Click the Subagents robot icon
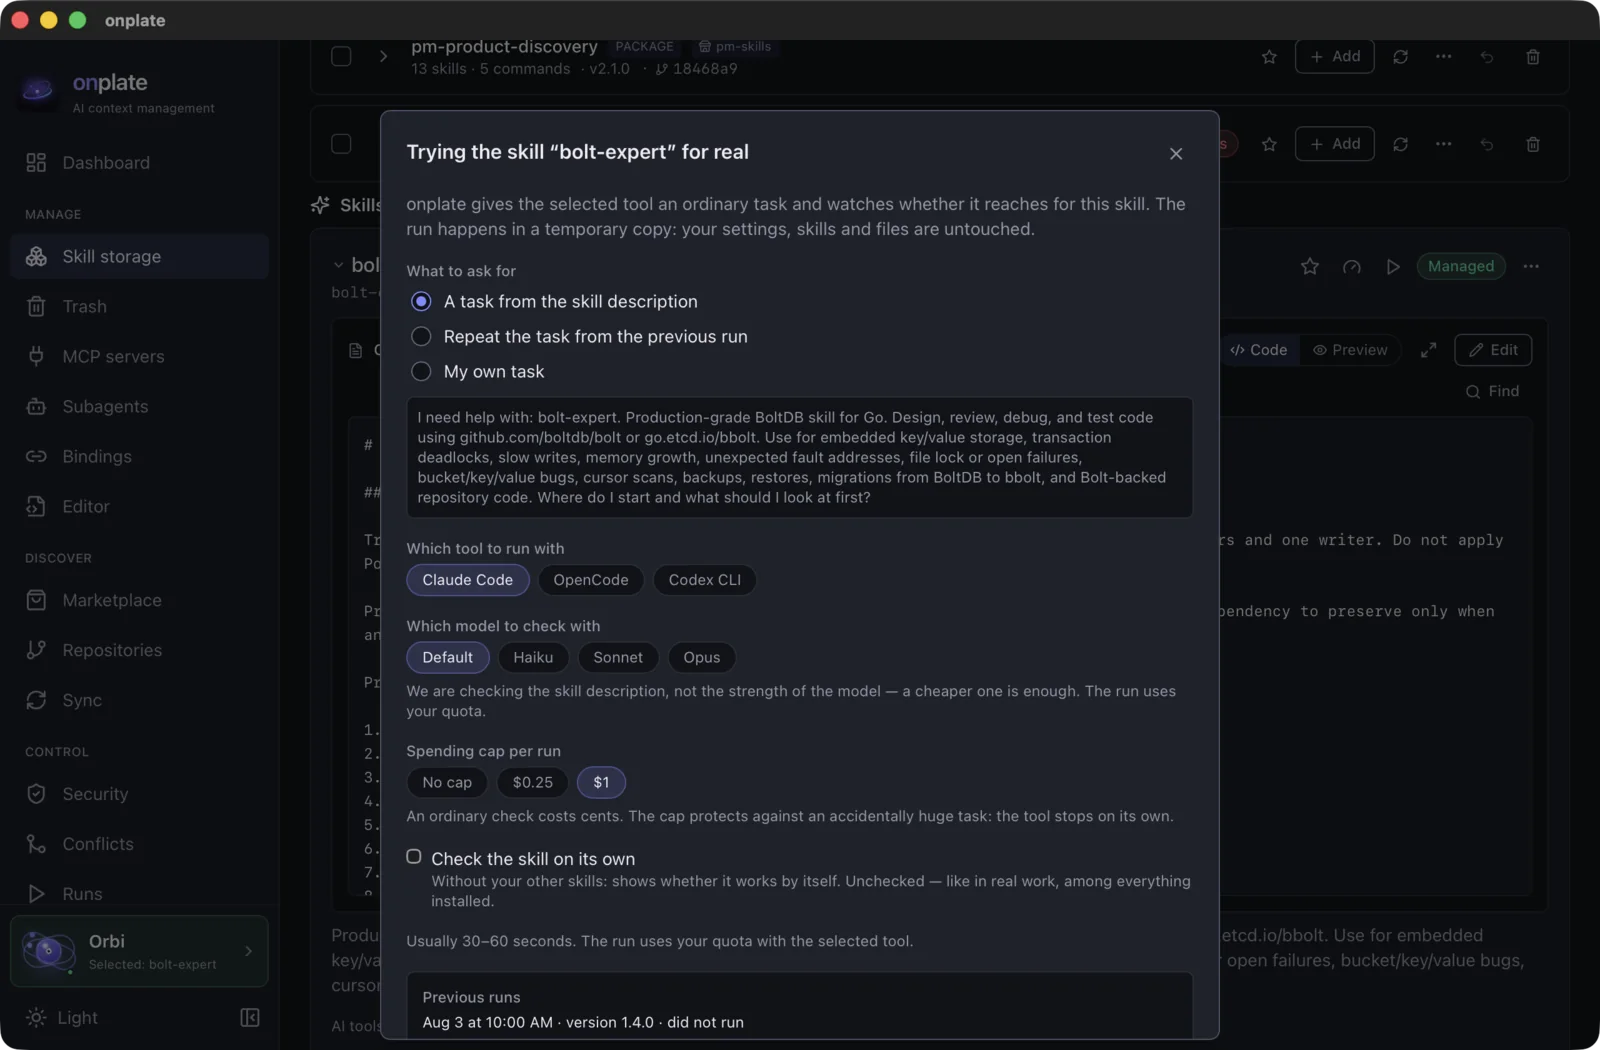Image resolution: width=1600 pixels, height=1050 pixels. (36, 407)
